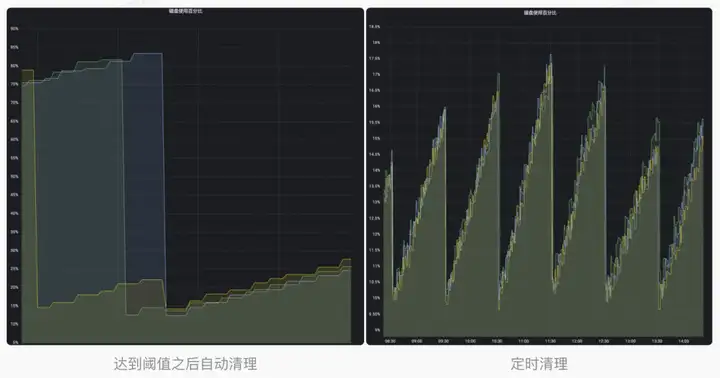The height and width of the screenshot is (378, 720).
Task: Click the 18.5% y-axis label
Action: click(x=375, y=27)
